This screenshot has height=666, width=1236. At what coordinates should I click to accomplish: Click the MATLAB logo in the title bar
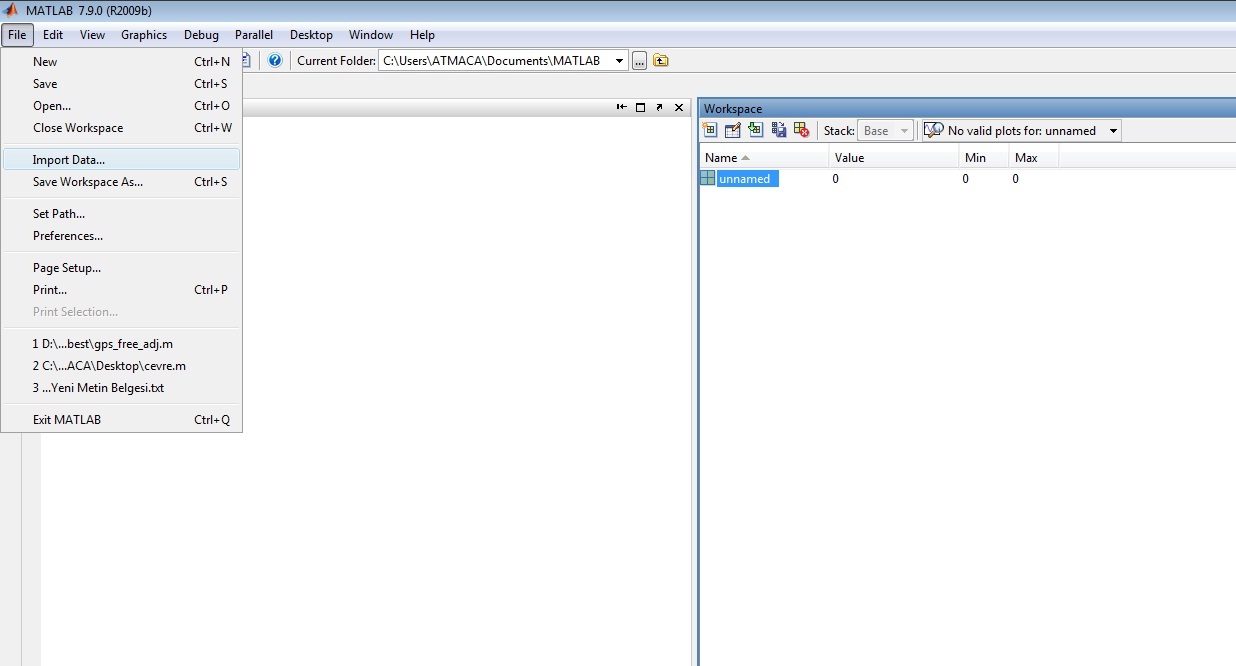coord(11,10)
